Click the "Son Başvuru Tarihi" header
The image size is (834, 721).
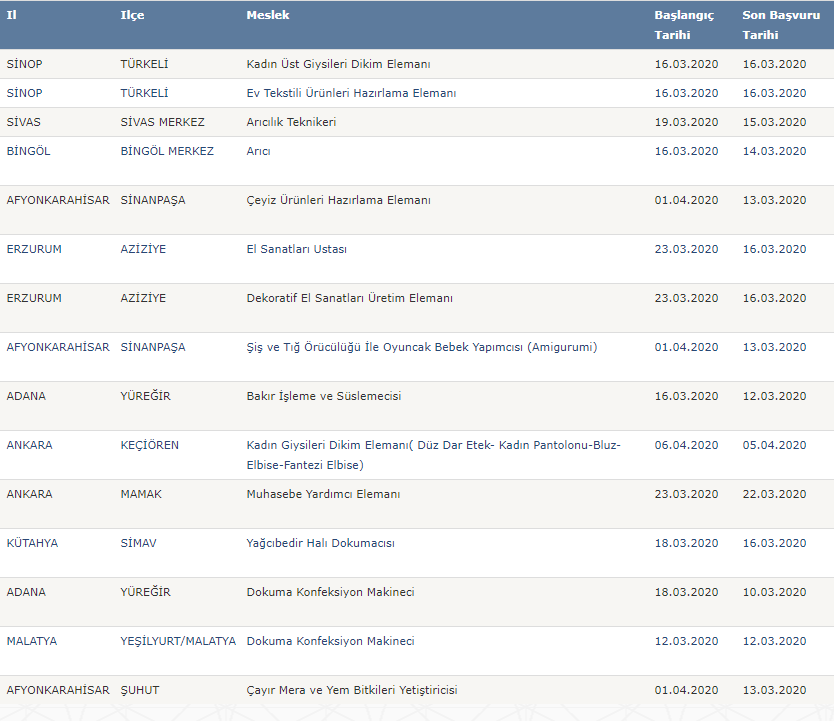click(x=774, y=25)
